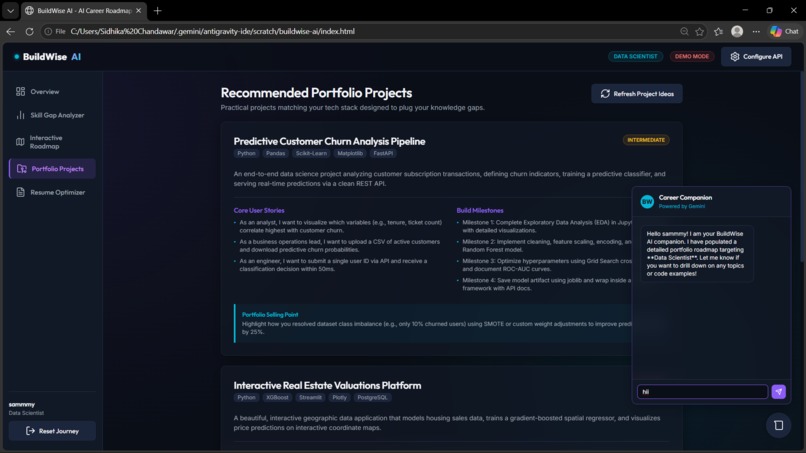Click the Resume Optimizer document icon

21,192
